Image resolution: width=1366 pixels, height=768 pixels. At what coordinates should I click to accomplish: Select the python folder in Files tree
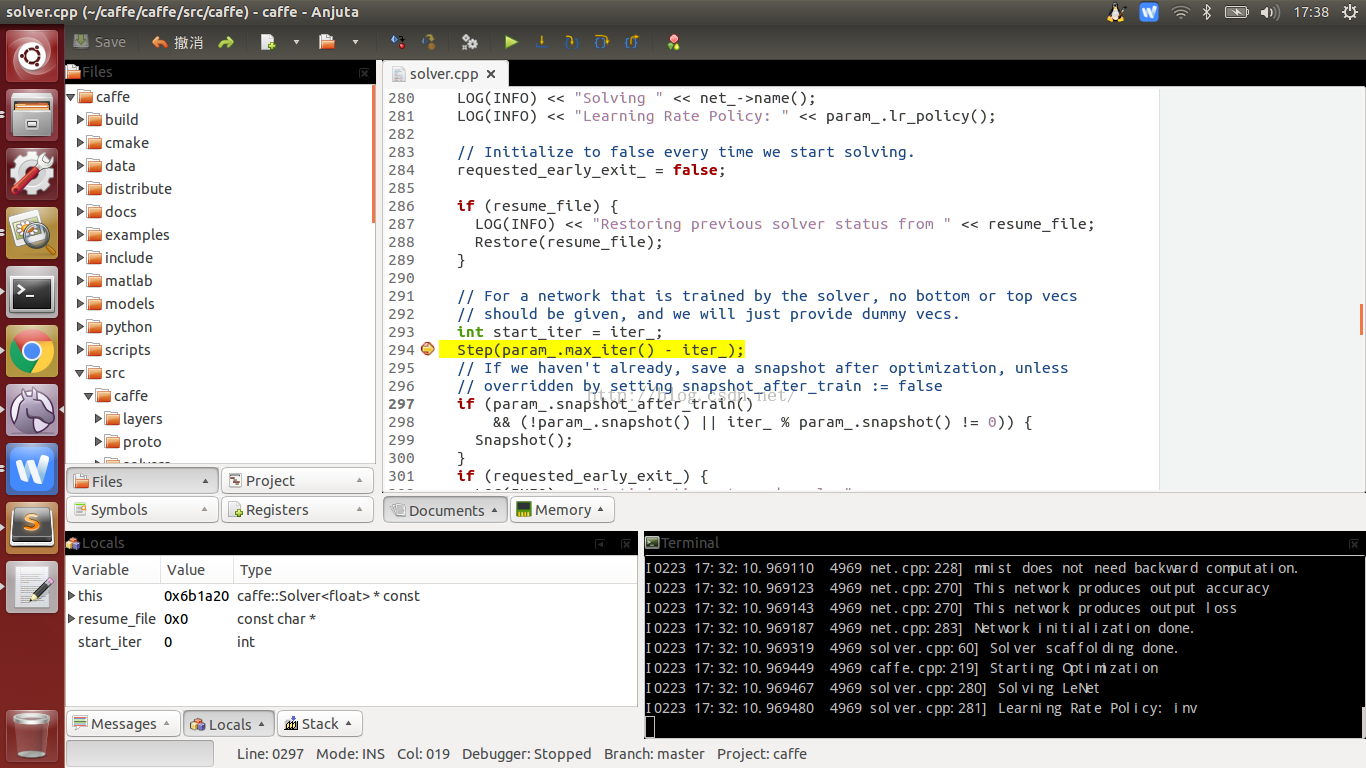[128, 327]
